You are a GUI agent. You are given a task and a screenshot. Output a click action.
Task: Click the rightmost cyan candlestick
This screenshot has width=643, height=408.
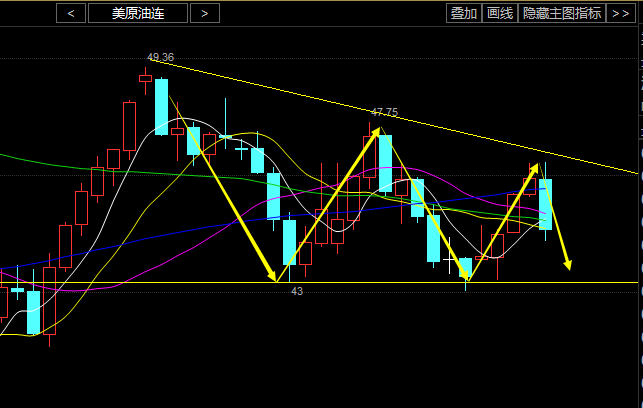click(x=545, y=204)
